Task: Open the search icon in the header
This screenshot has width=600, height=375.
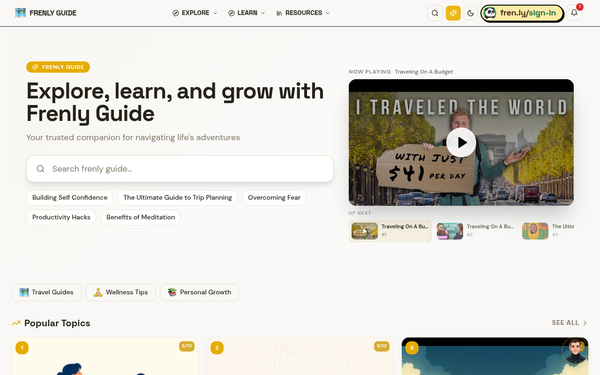Action: tap(435, 13)
